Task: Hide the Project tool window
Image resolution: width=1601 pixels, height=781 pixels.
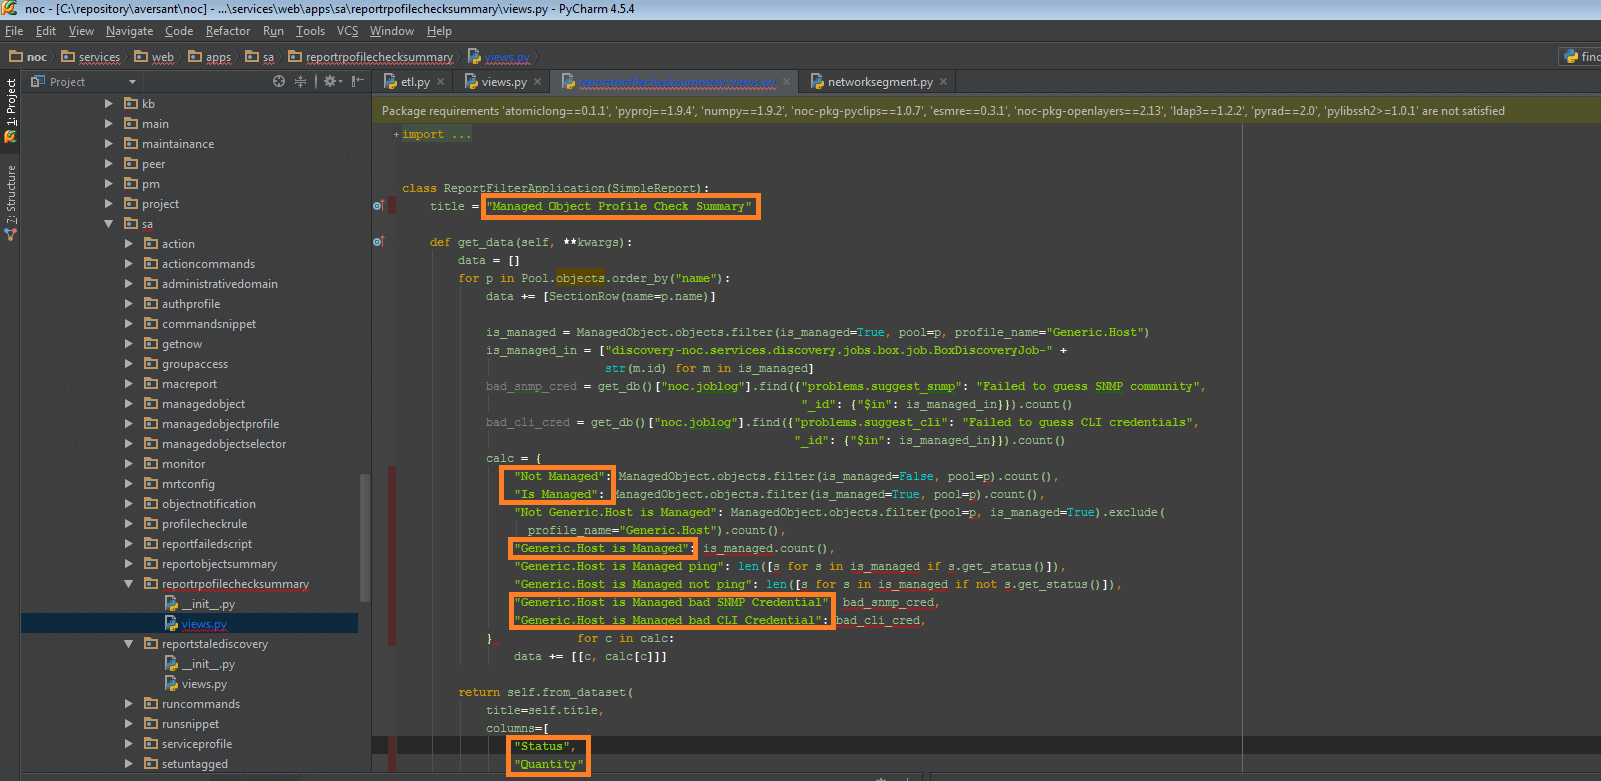Action: coord(357,82)
